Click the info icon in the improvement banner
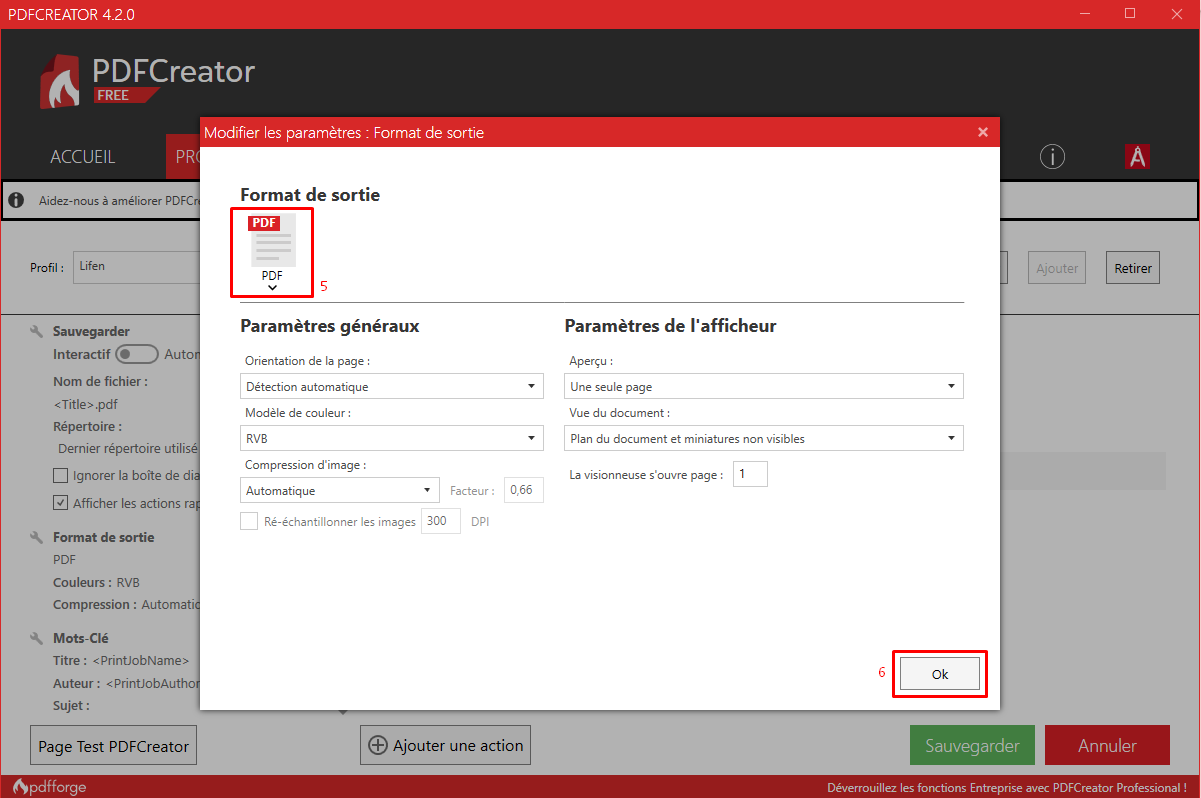The width and height of the screenshot is (1201, 798). [x=16, y=200]
